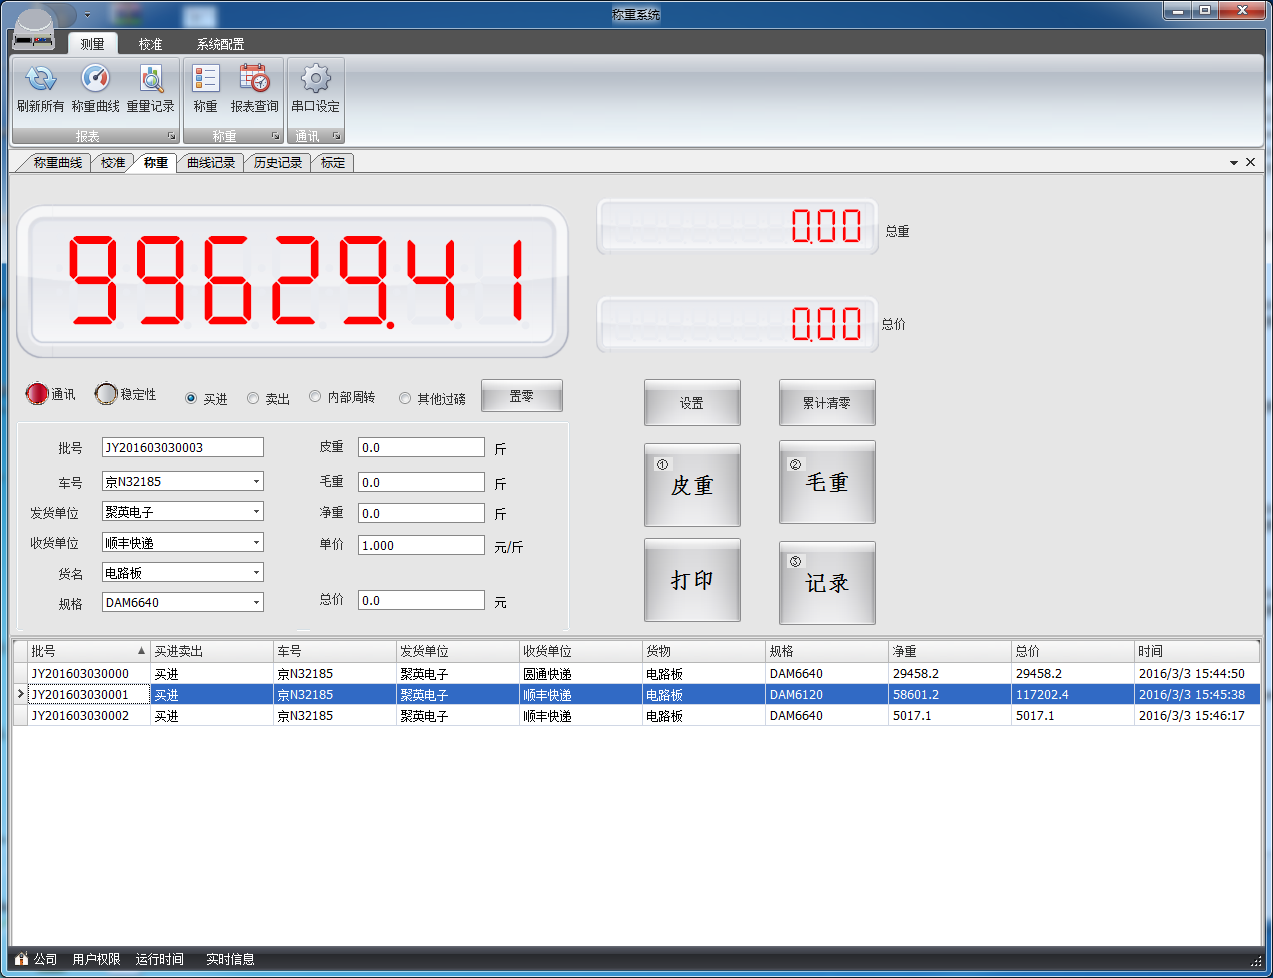Click the 皮重 input field
The image size is (1273, 978).
[421, 447]
